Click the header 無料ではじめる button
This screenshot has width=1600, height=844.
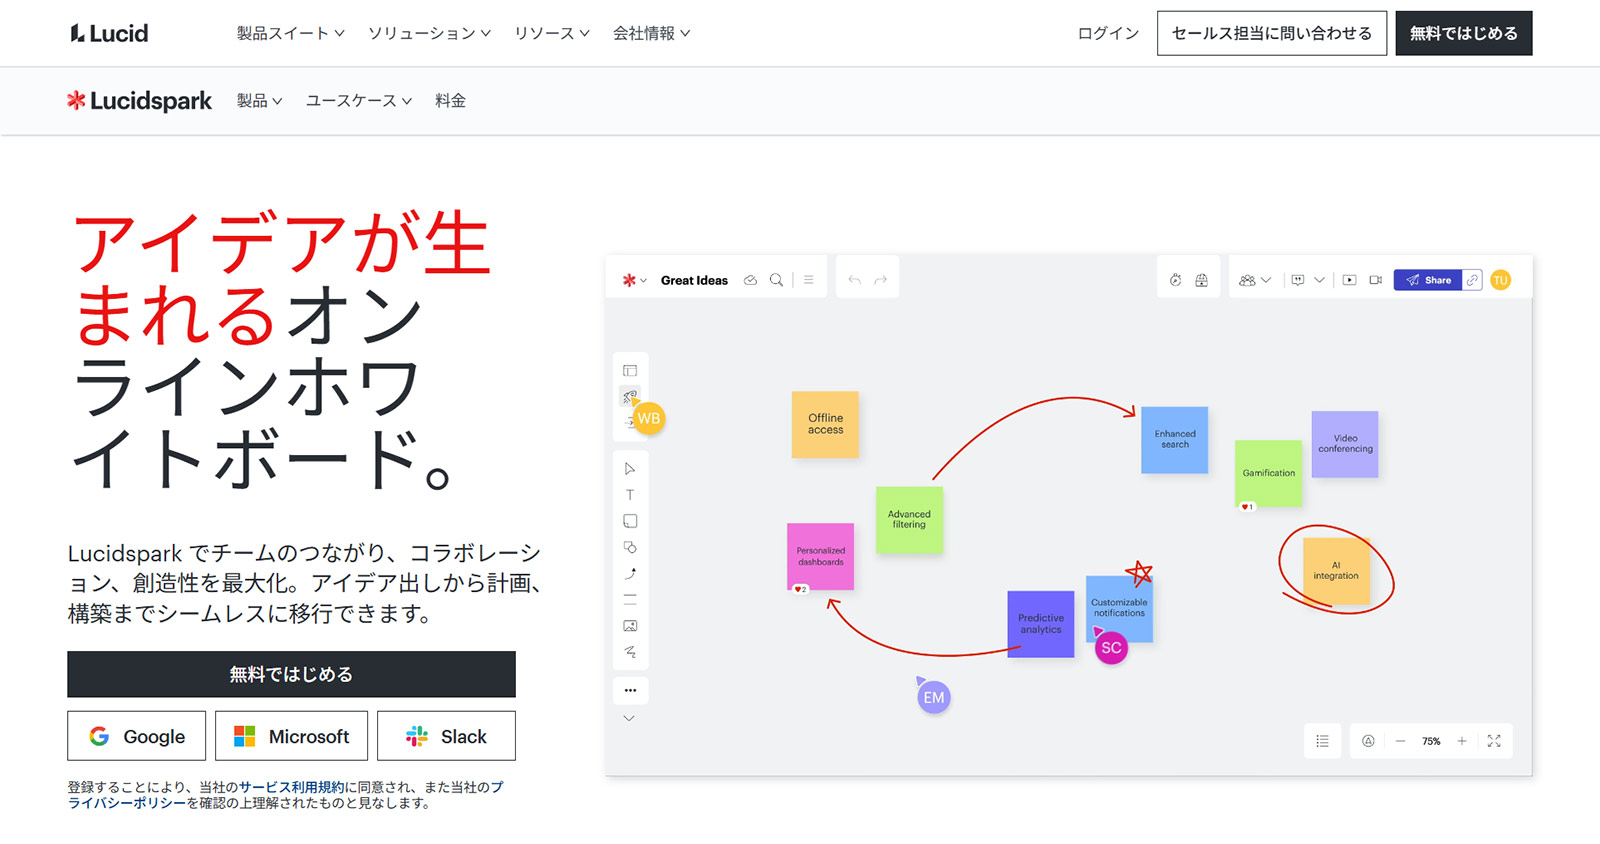(x=1464, y=33)
